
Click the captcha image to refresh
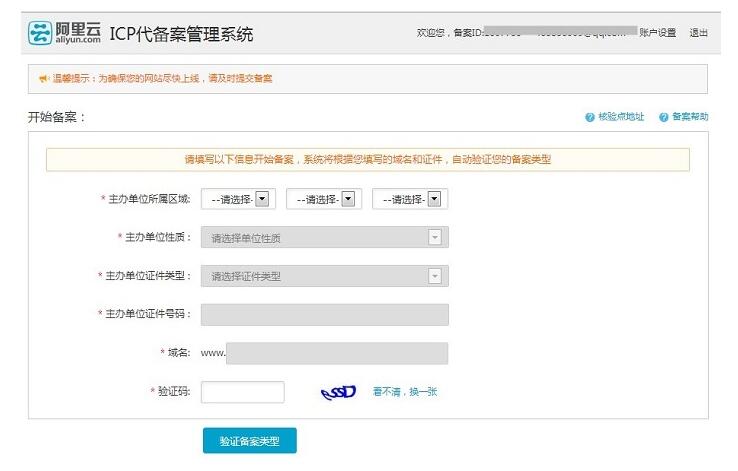[x=338, y=392]
